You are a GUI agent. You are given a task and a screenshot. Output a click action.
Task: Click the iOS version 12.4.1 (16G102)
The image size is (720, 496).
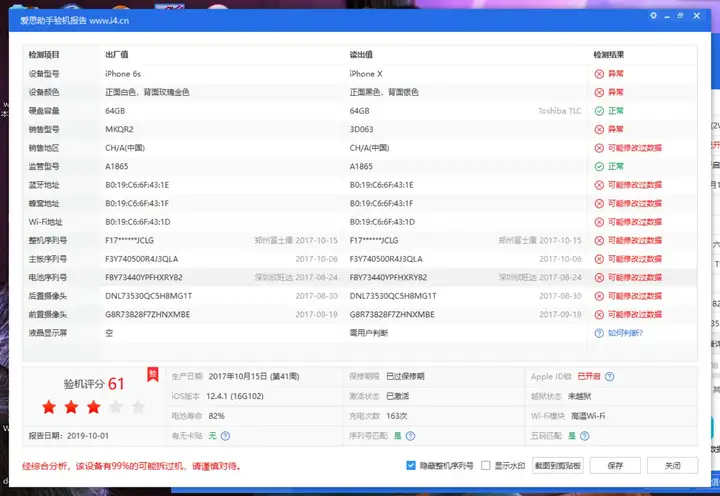[x=235, y=396]
